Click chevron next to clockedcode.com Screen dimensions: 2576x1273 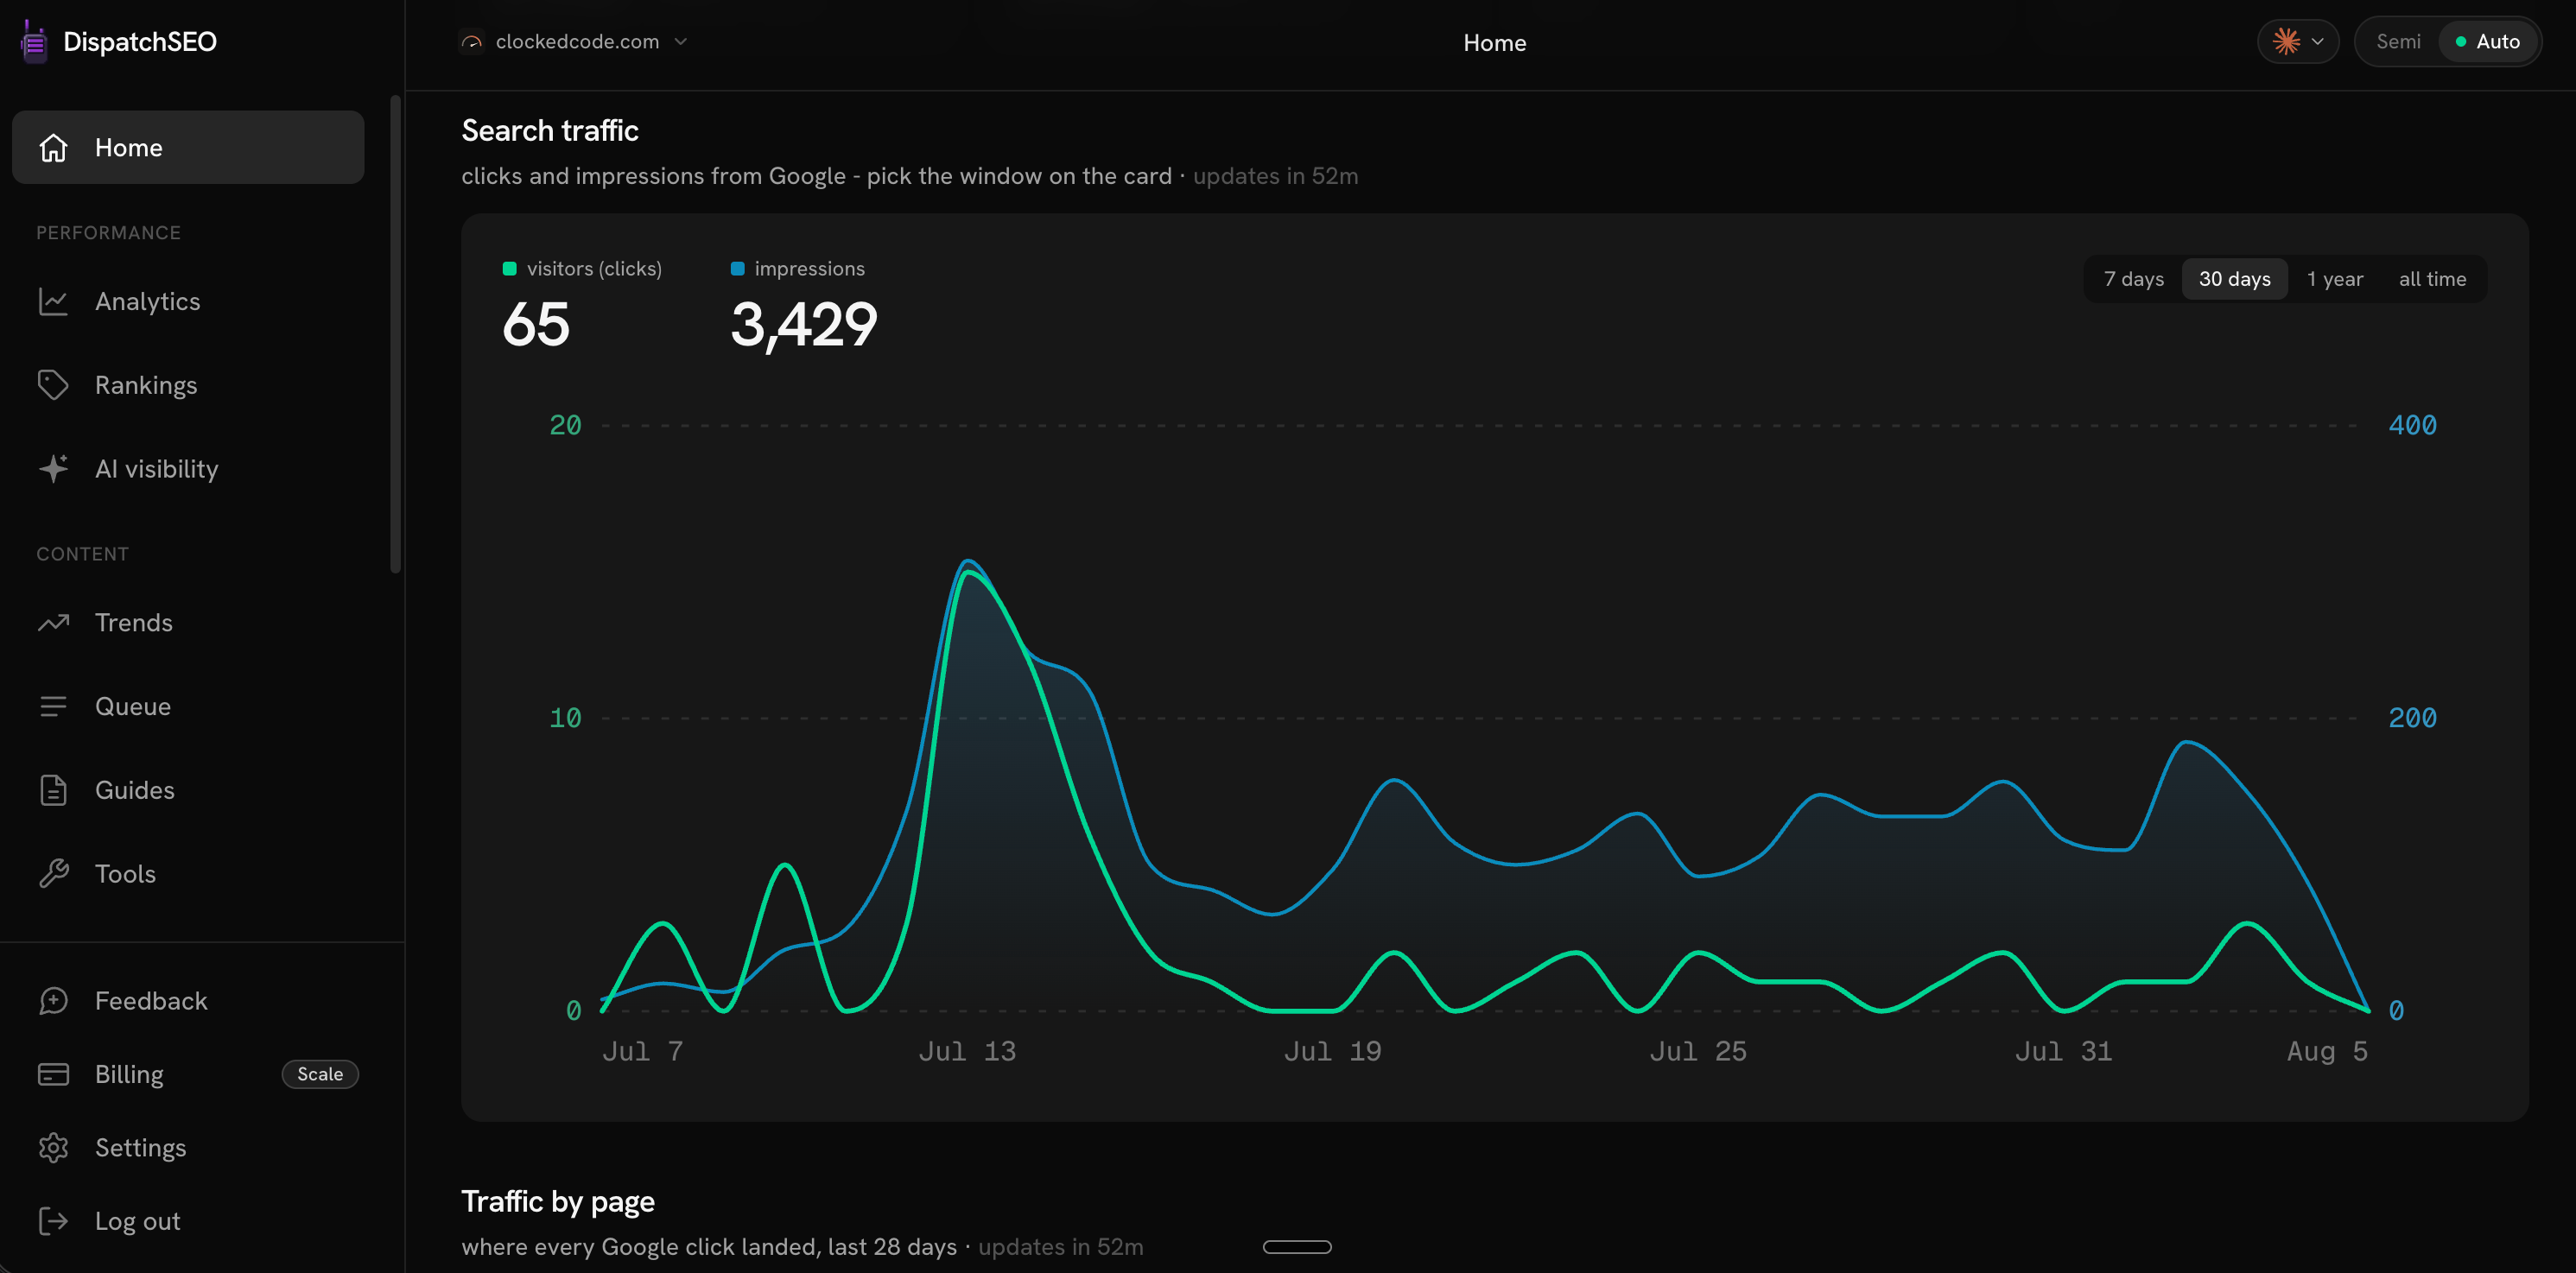pyautogui.click(x=681, y=42)
